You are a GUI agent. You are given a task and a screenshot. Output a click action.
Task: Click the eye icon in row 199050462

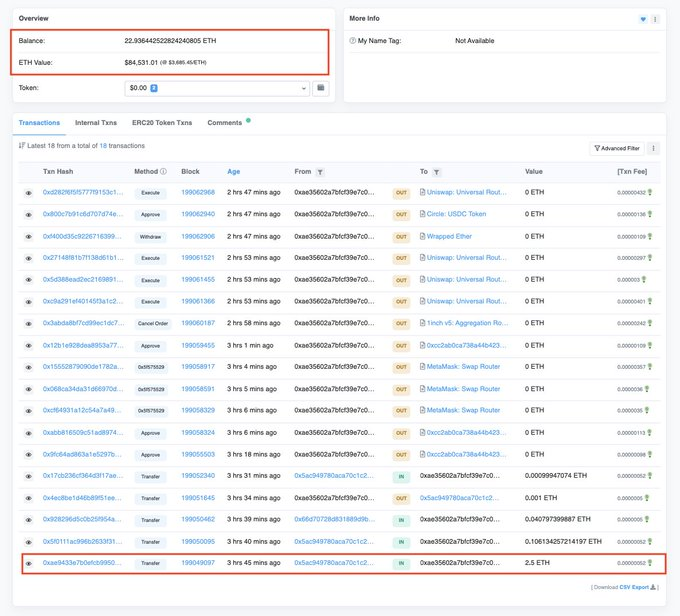[29, 520]
